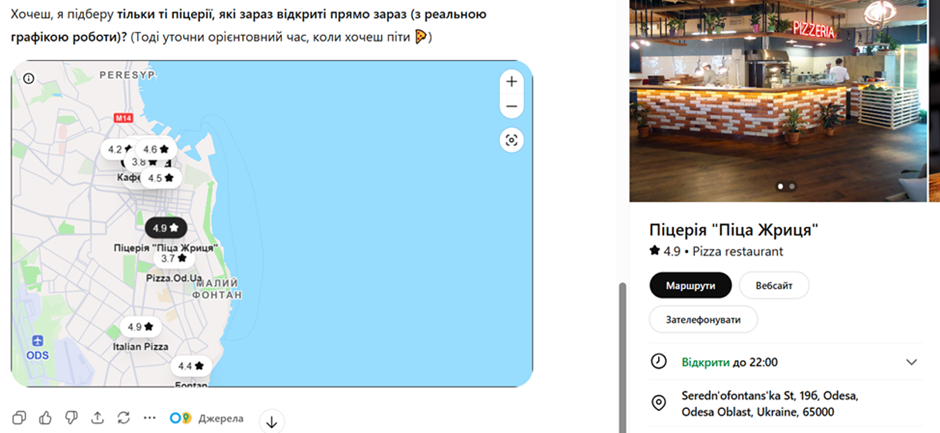Image resolution: width=940 pixels, height=433 pixels.
Task: Click the regenerate response icon
Action: [123, 417]
